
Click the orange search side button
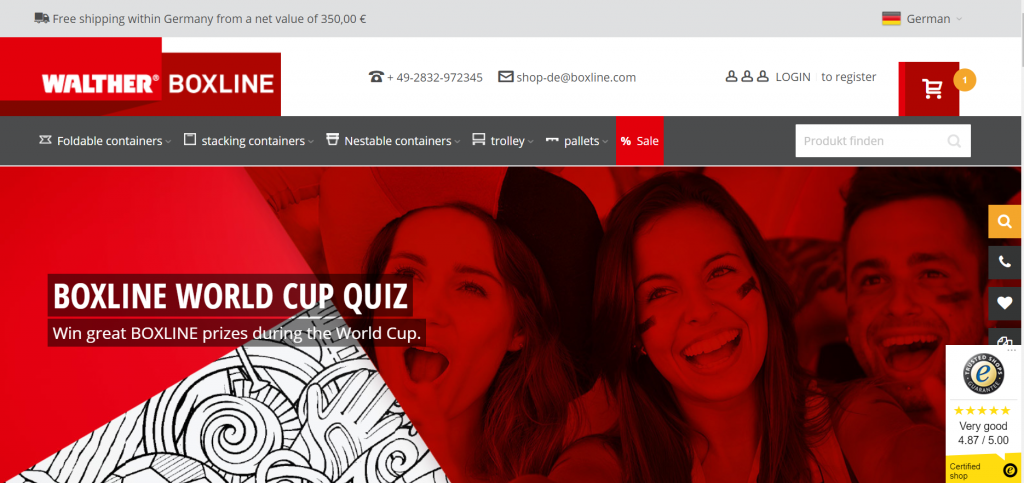tap(1004, 222)
